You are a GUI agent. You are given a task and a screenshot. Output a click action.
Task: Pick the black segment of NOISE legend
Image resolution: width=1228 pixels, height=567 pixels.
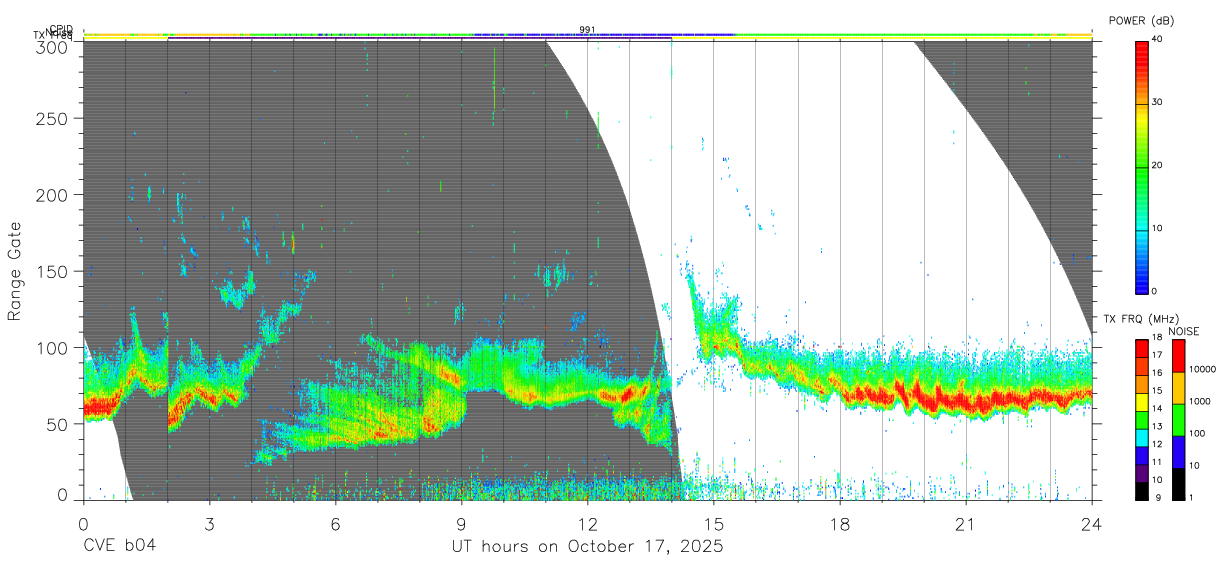[x=1177, y=483]
